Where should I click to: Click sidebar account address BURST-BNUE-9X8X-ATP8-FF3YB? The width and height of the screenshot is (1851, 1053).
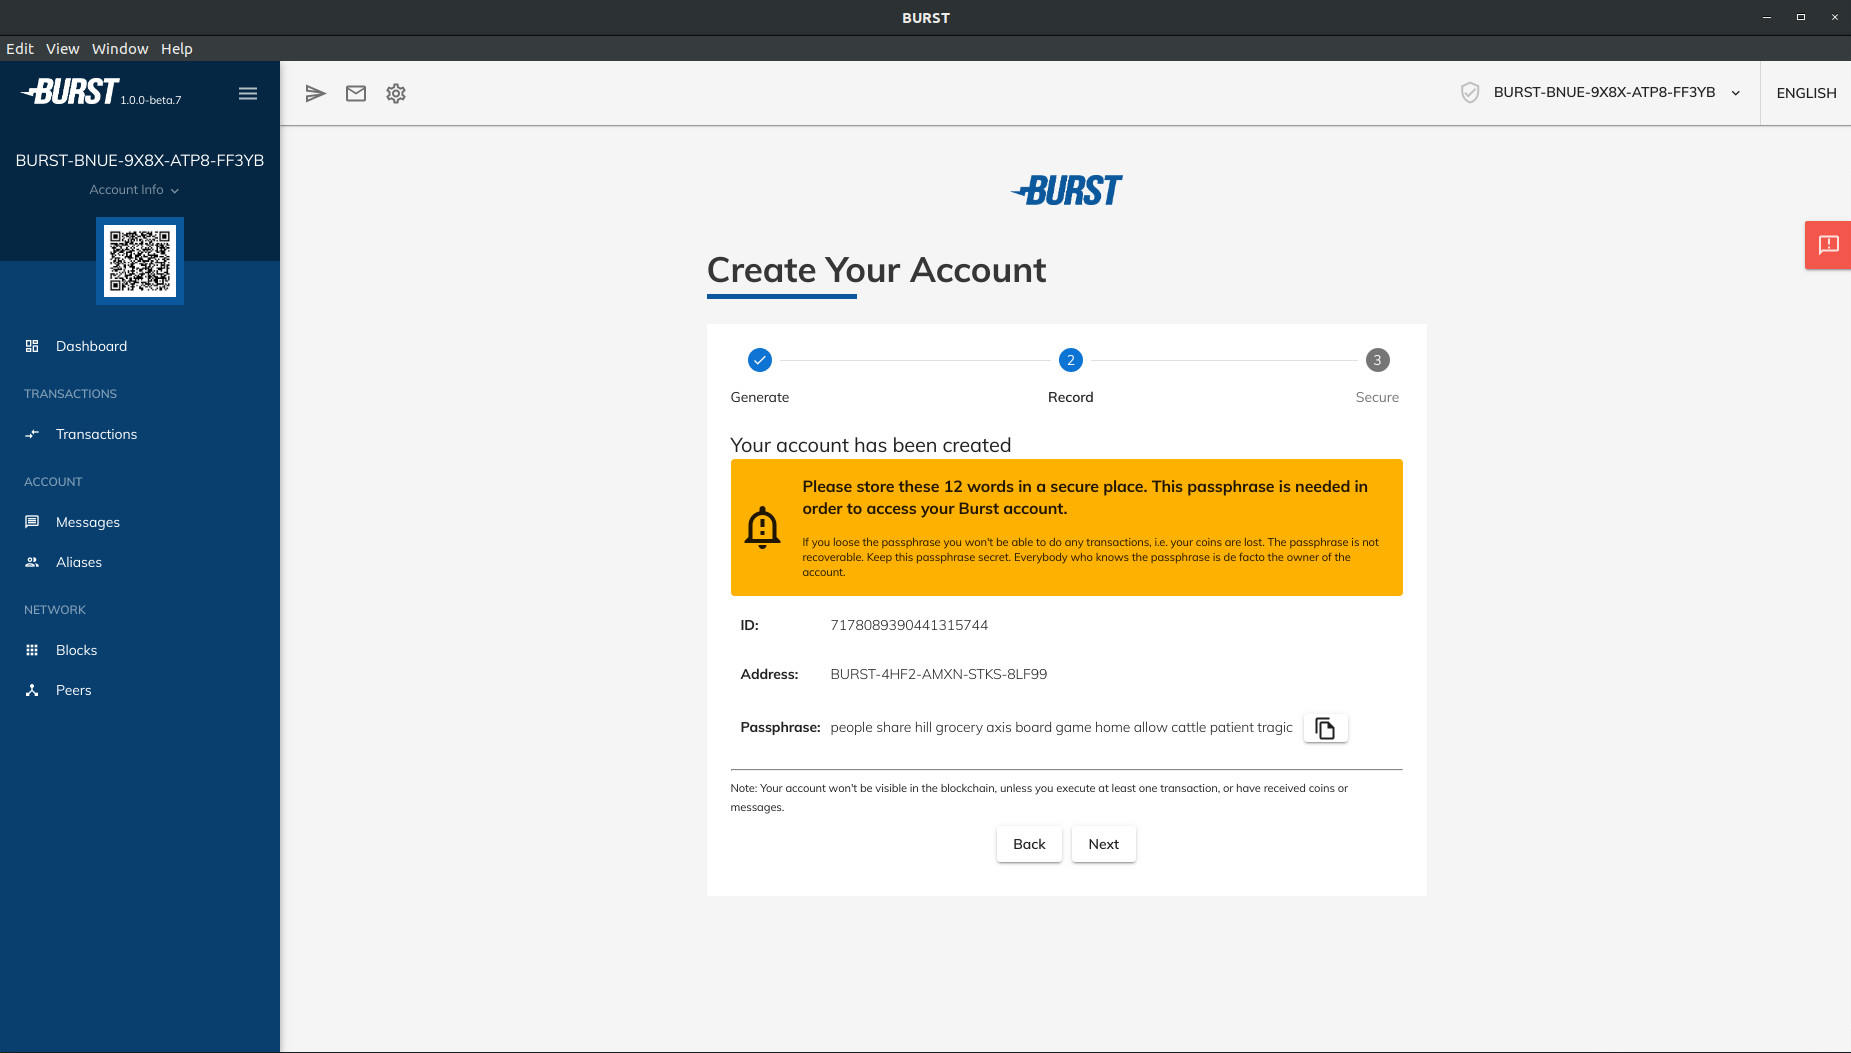tap(140, 160)
